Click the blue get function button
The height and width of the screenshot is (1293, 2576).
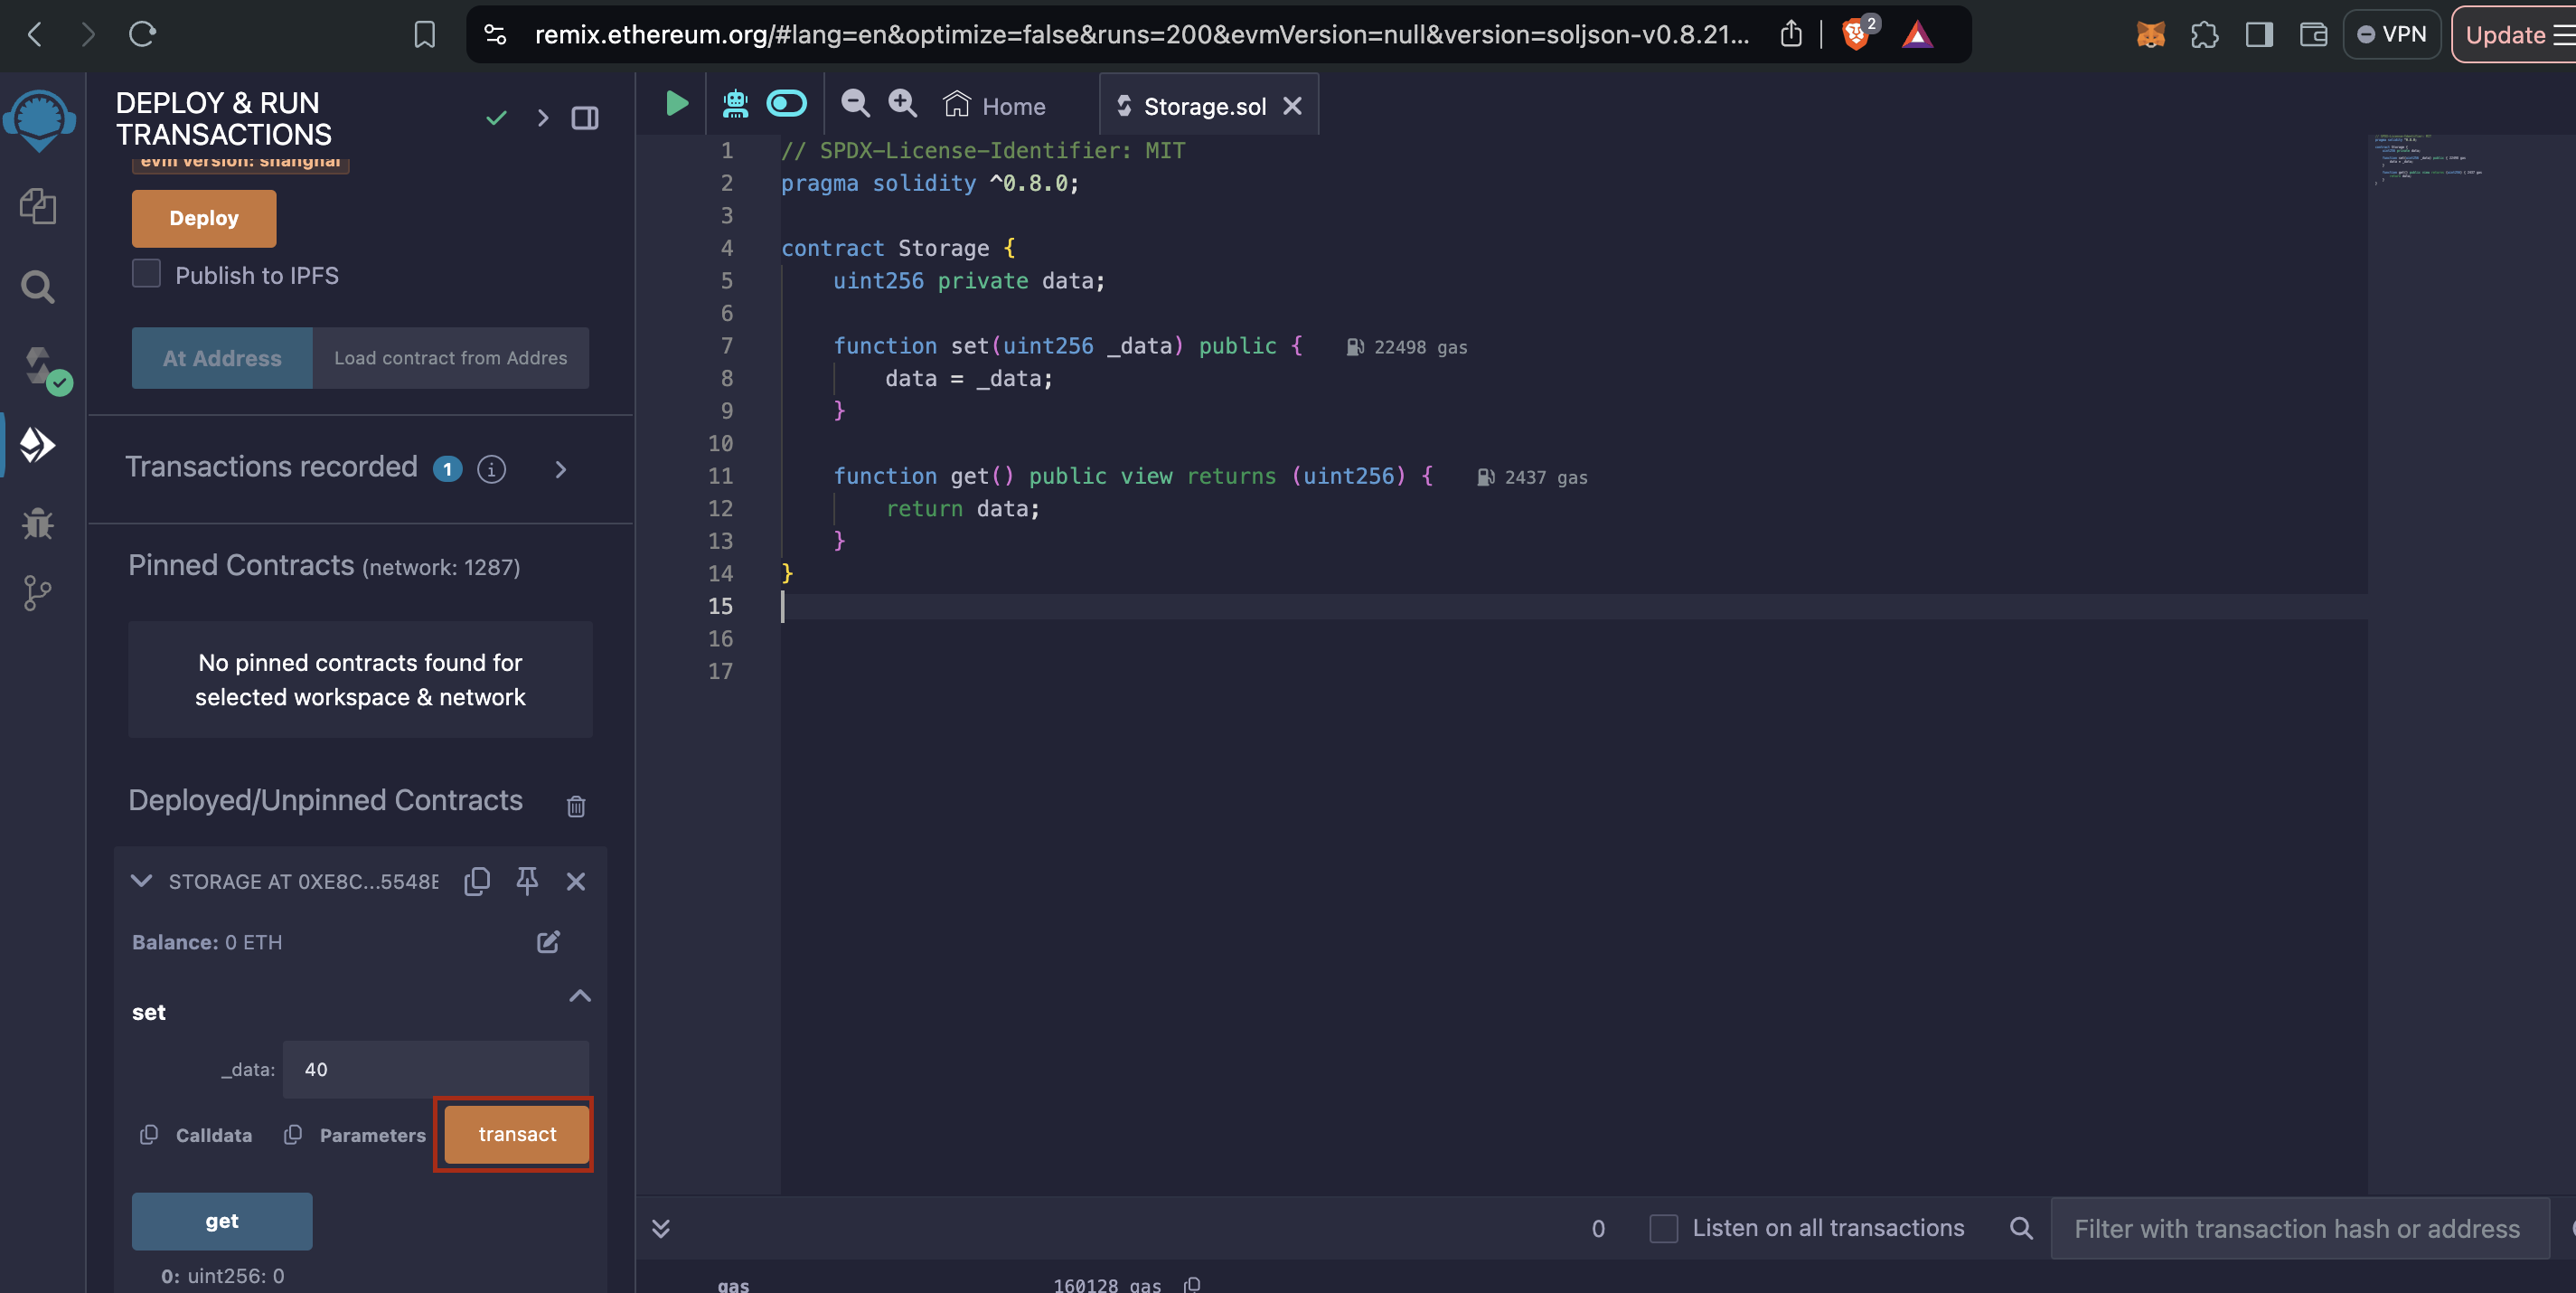[222, 1221]
